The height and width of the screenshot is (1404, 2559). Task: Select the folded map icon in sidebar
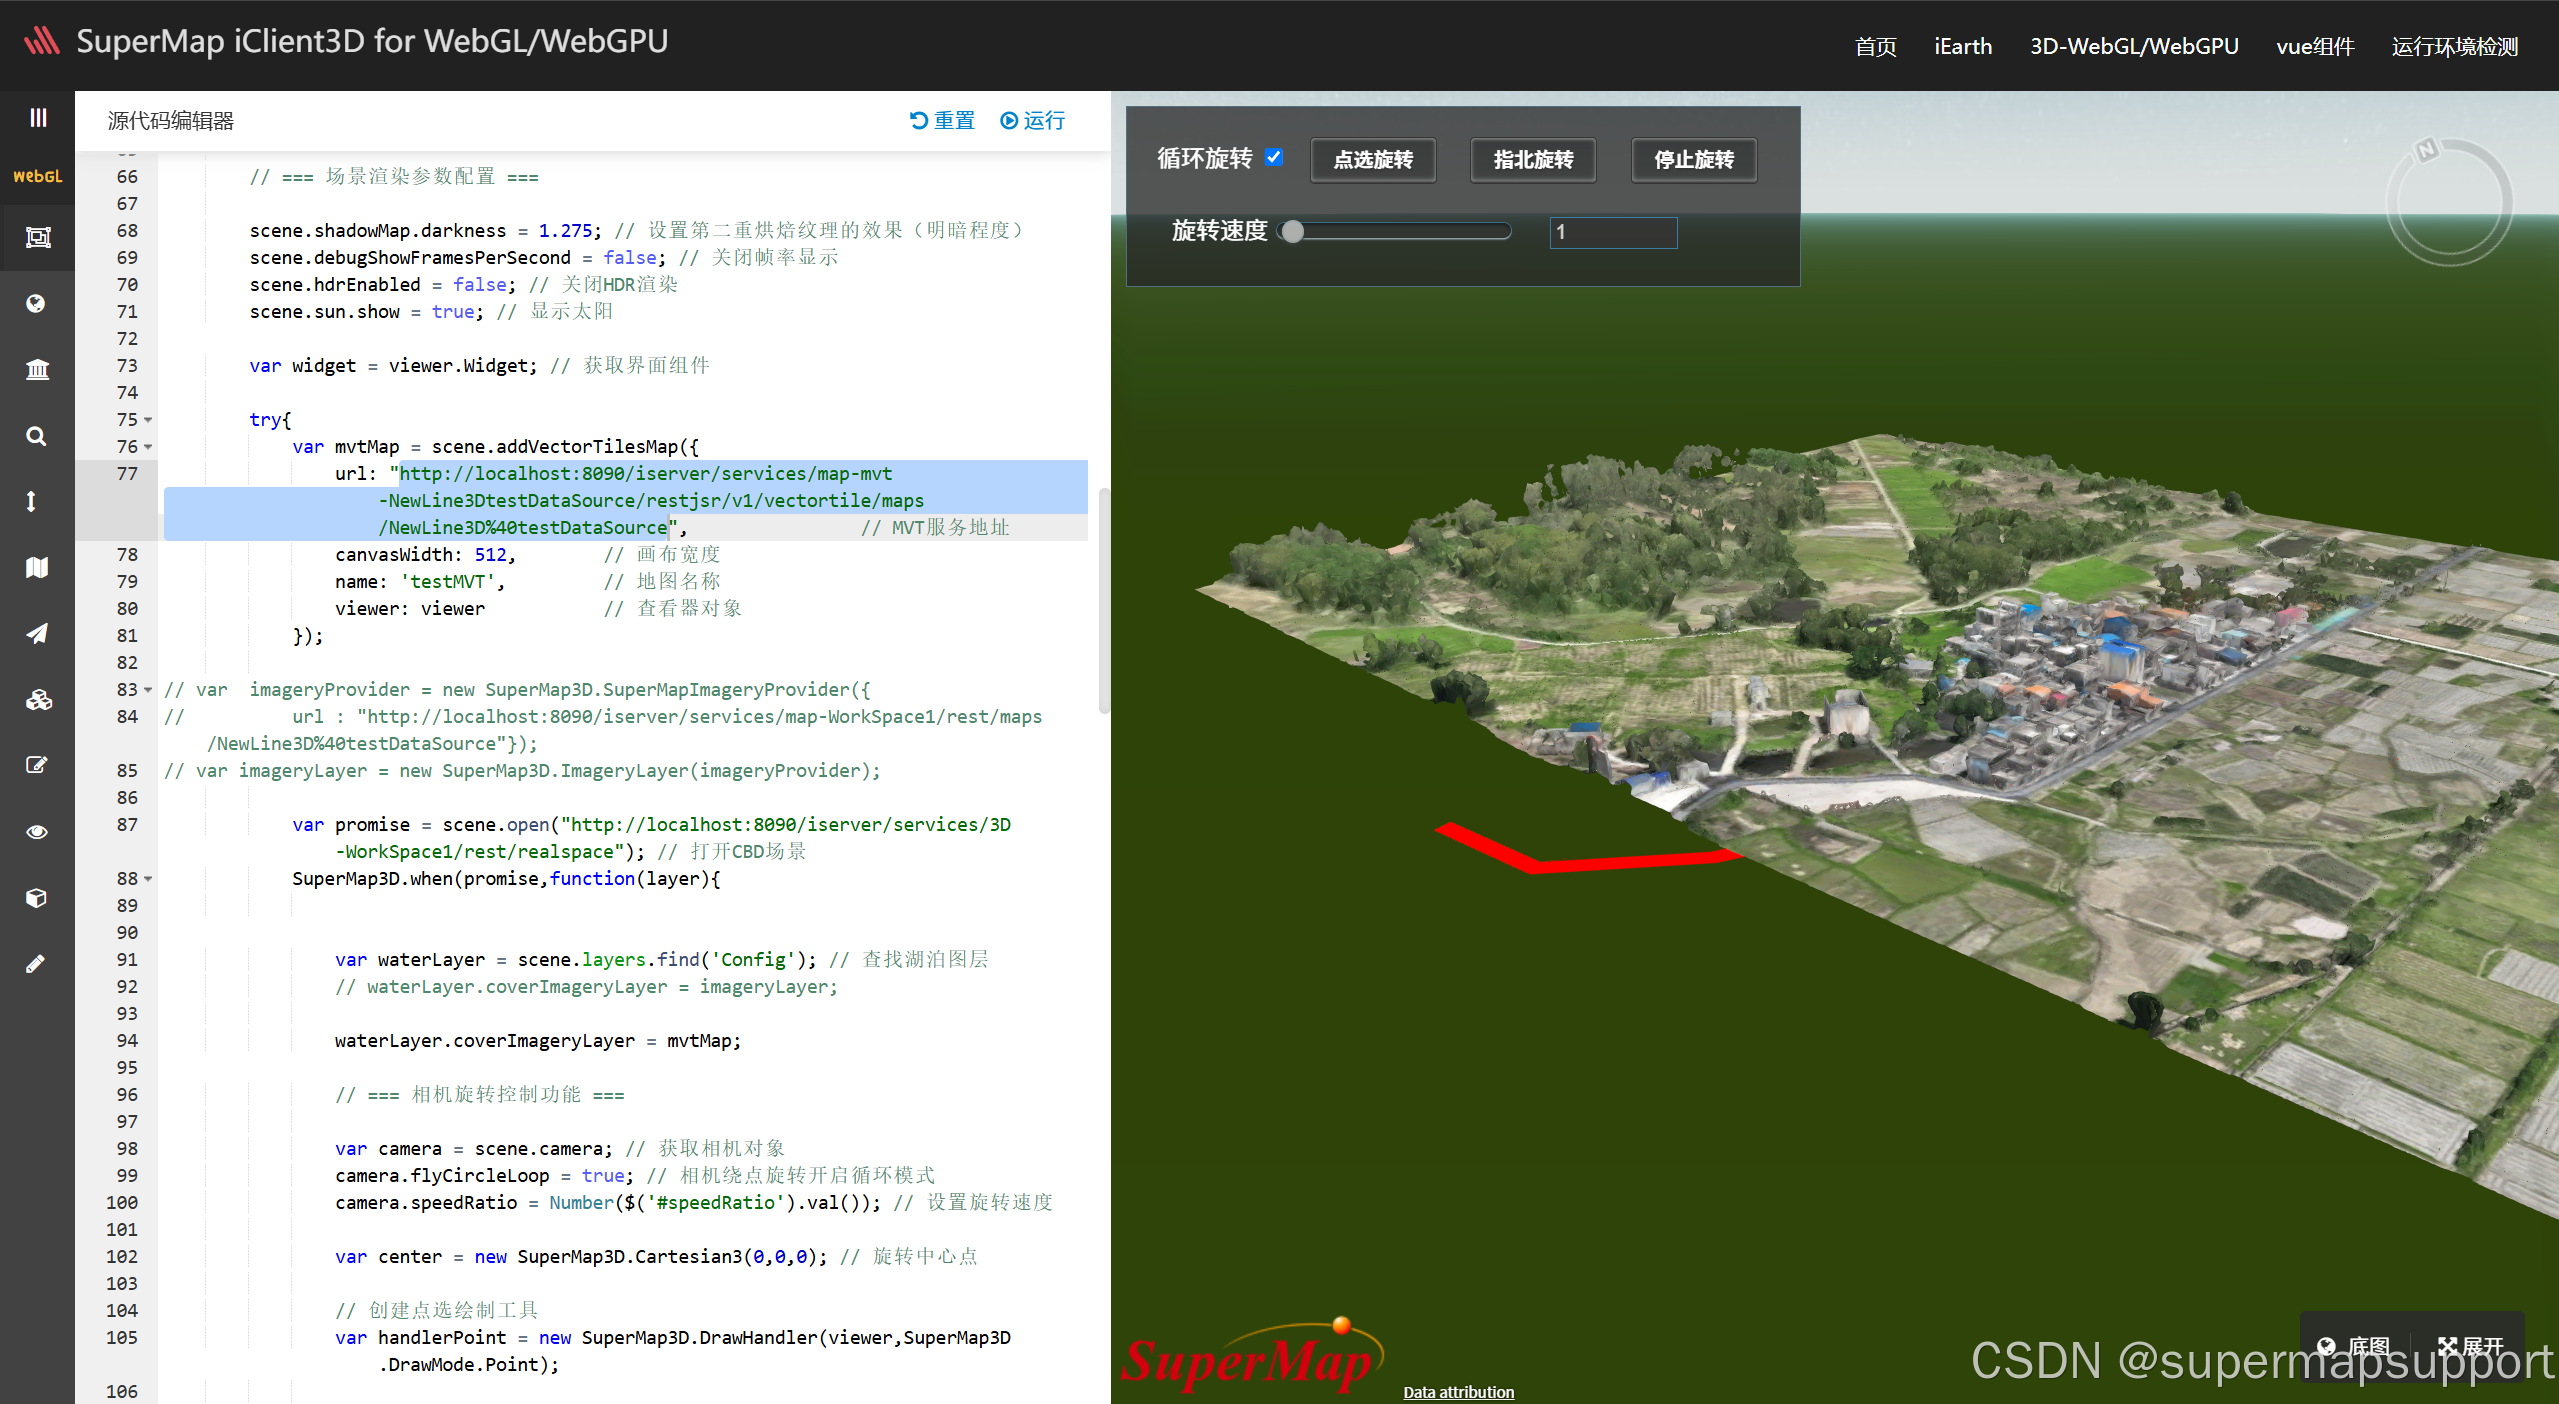pos(36,568)
